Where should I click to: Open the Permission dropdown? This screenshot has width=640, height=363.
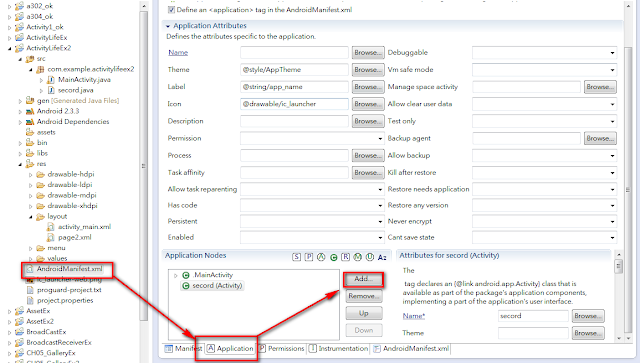pos(380,139)
